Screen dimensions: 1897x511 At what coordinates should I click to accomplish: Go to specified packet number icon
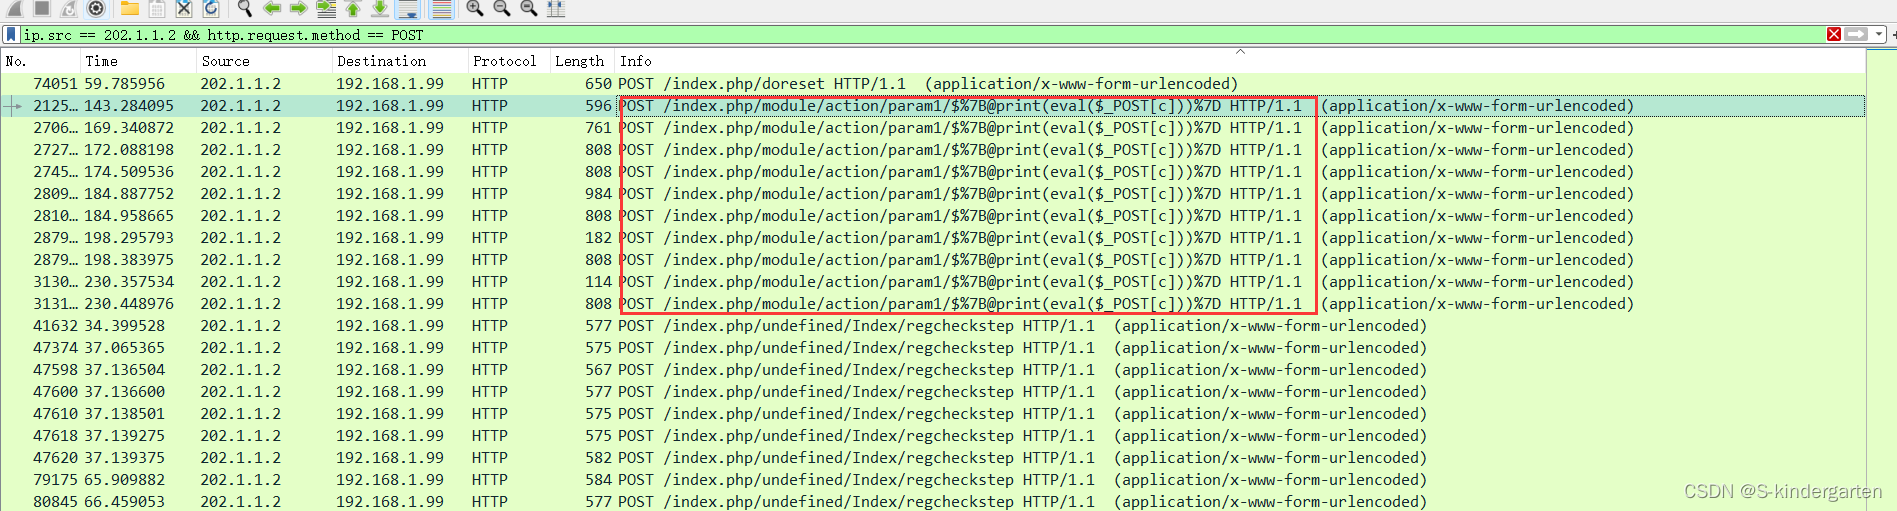click(x=326, y=8)
